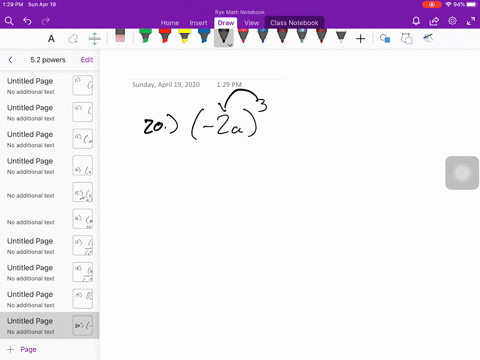Open the Class Notebook tab
This screenshot has width=480, height=360.
click(x=294, y=23)
